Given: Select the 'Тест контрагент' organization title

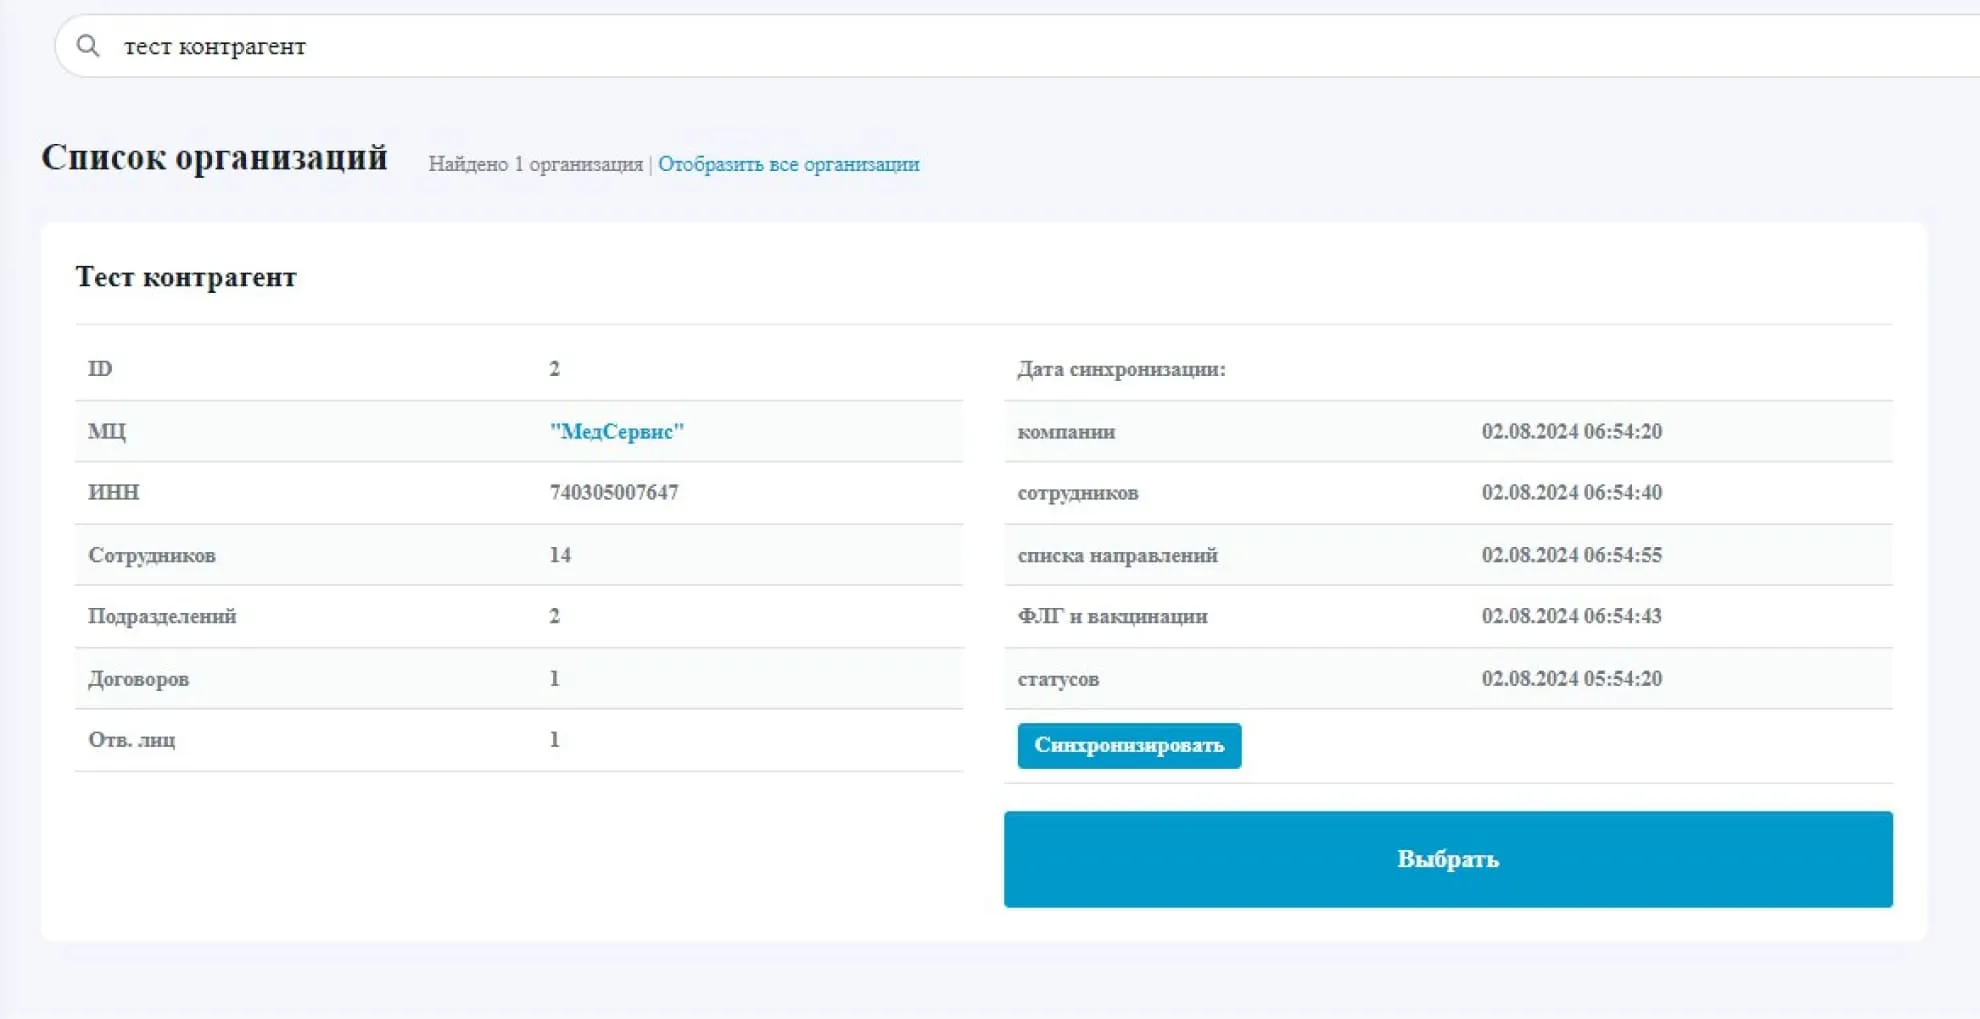Looking at the screenshot, I should click(x=186, y=277).
